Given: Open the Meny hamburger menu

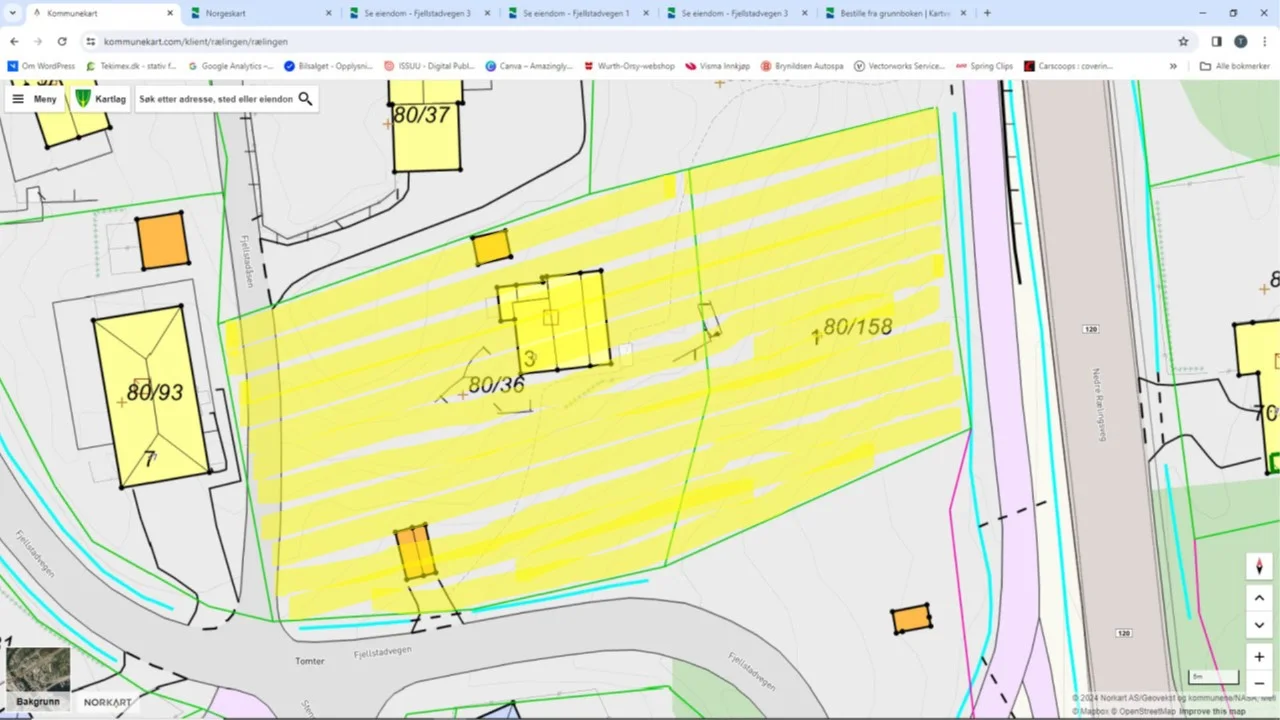Looking at the screenshot, I should pyautogui.click(x=34, y=99).
